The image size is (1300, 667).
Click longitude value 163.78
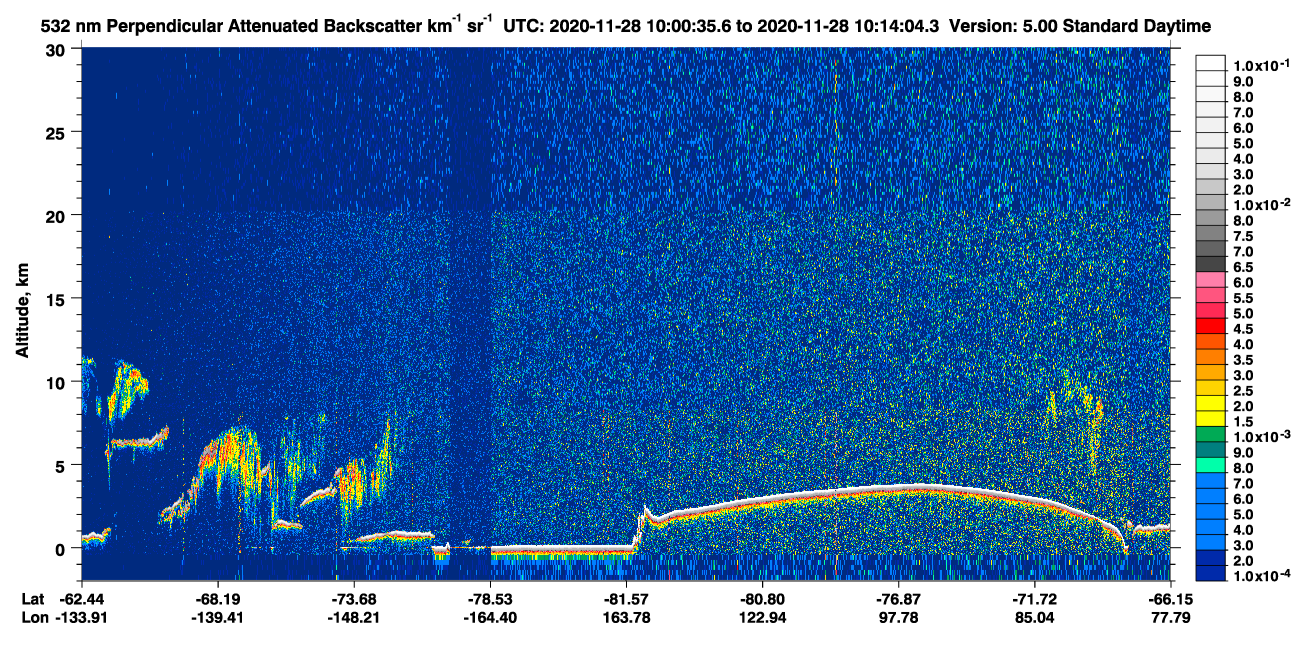click(x=626, y=617)
